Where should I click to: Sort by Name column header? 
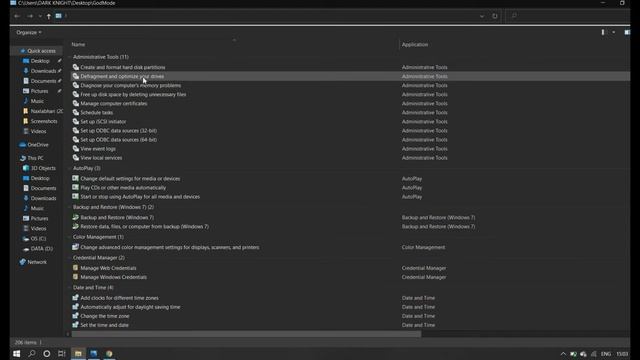coord(78,44)
